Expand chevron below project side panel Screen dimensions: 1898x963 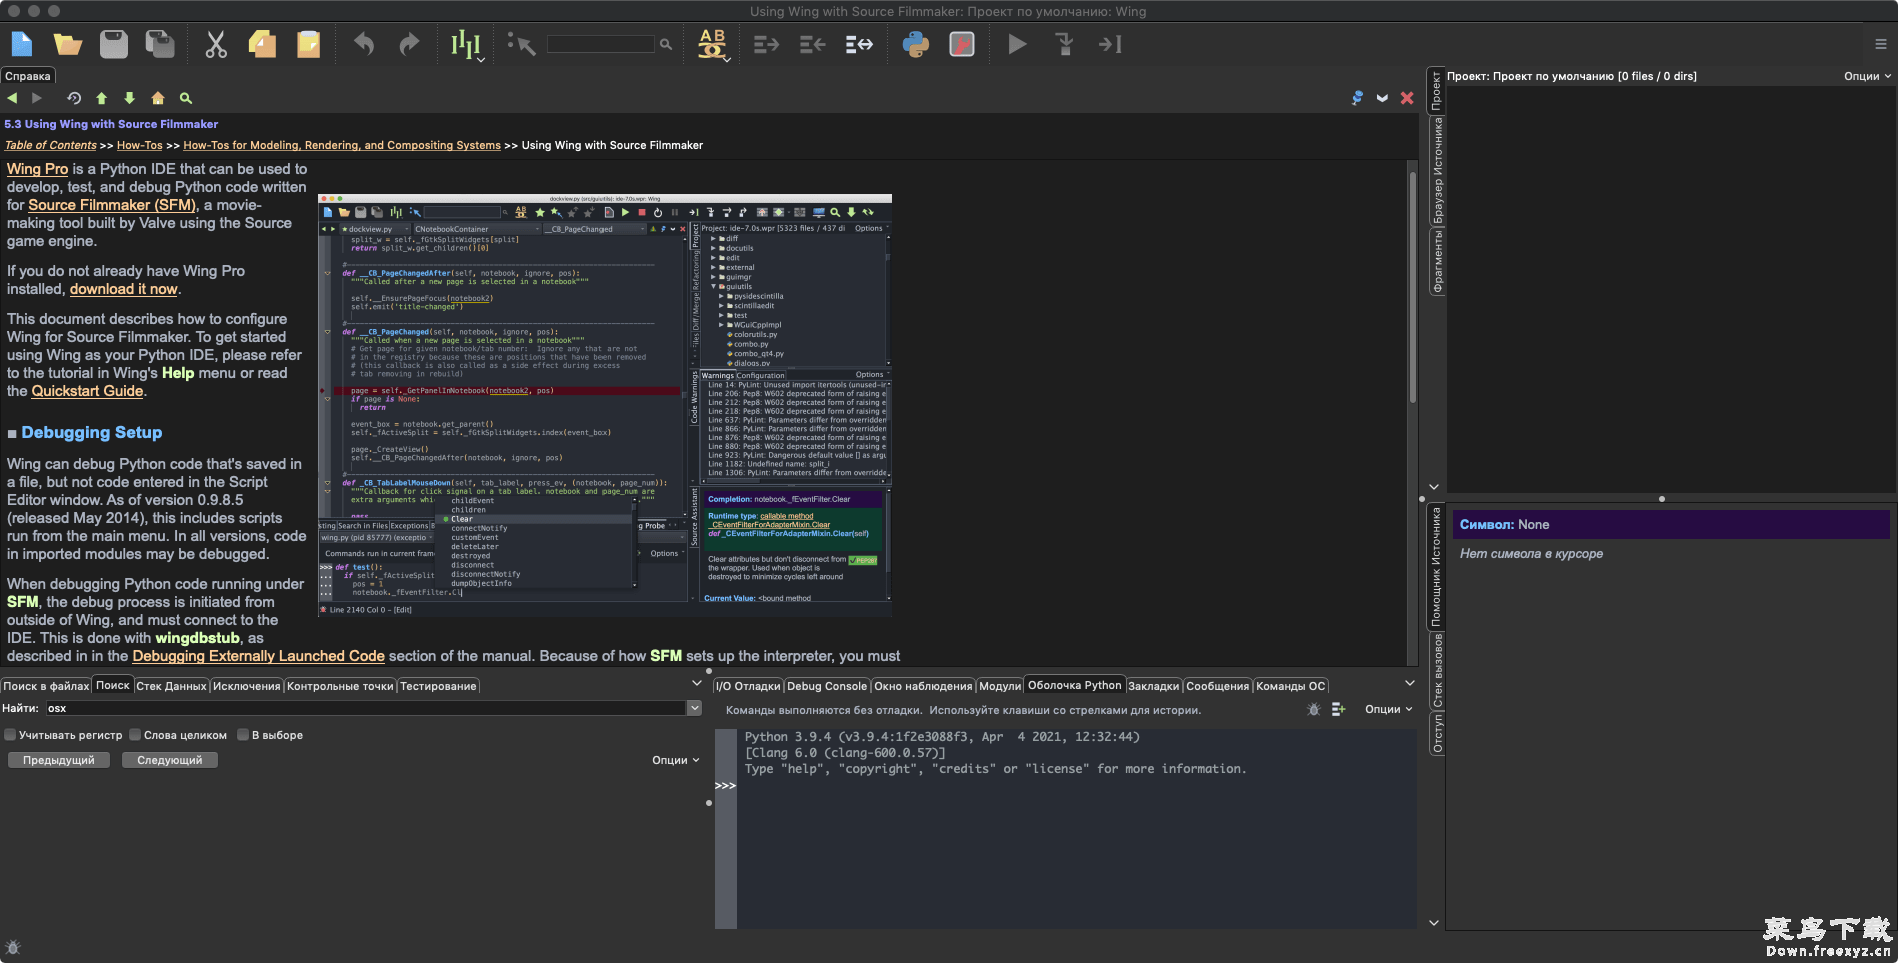1434,487
